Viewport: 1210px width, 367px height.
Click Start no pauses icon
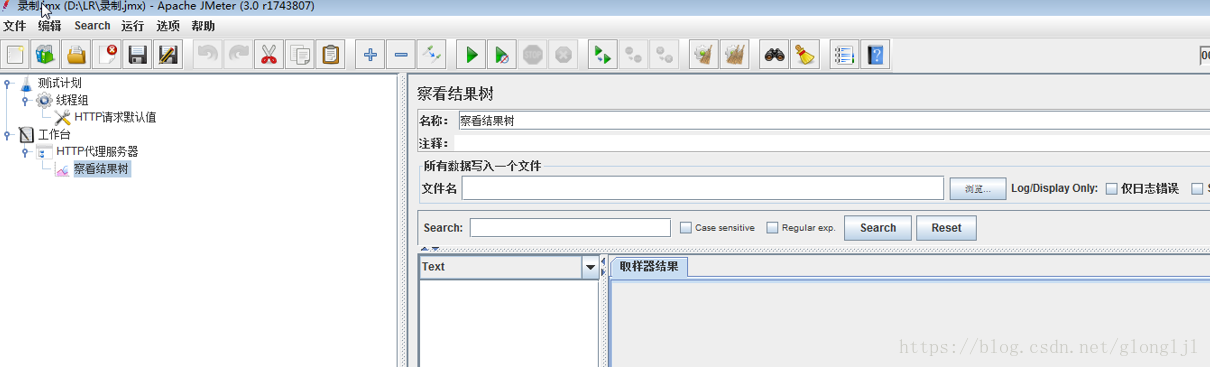[x=502, y=54]
